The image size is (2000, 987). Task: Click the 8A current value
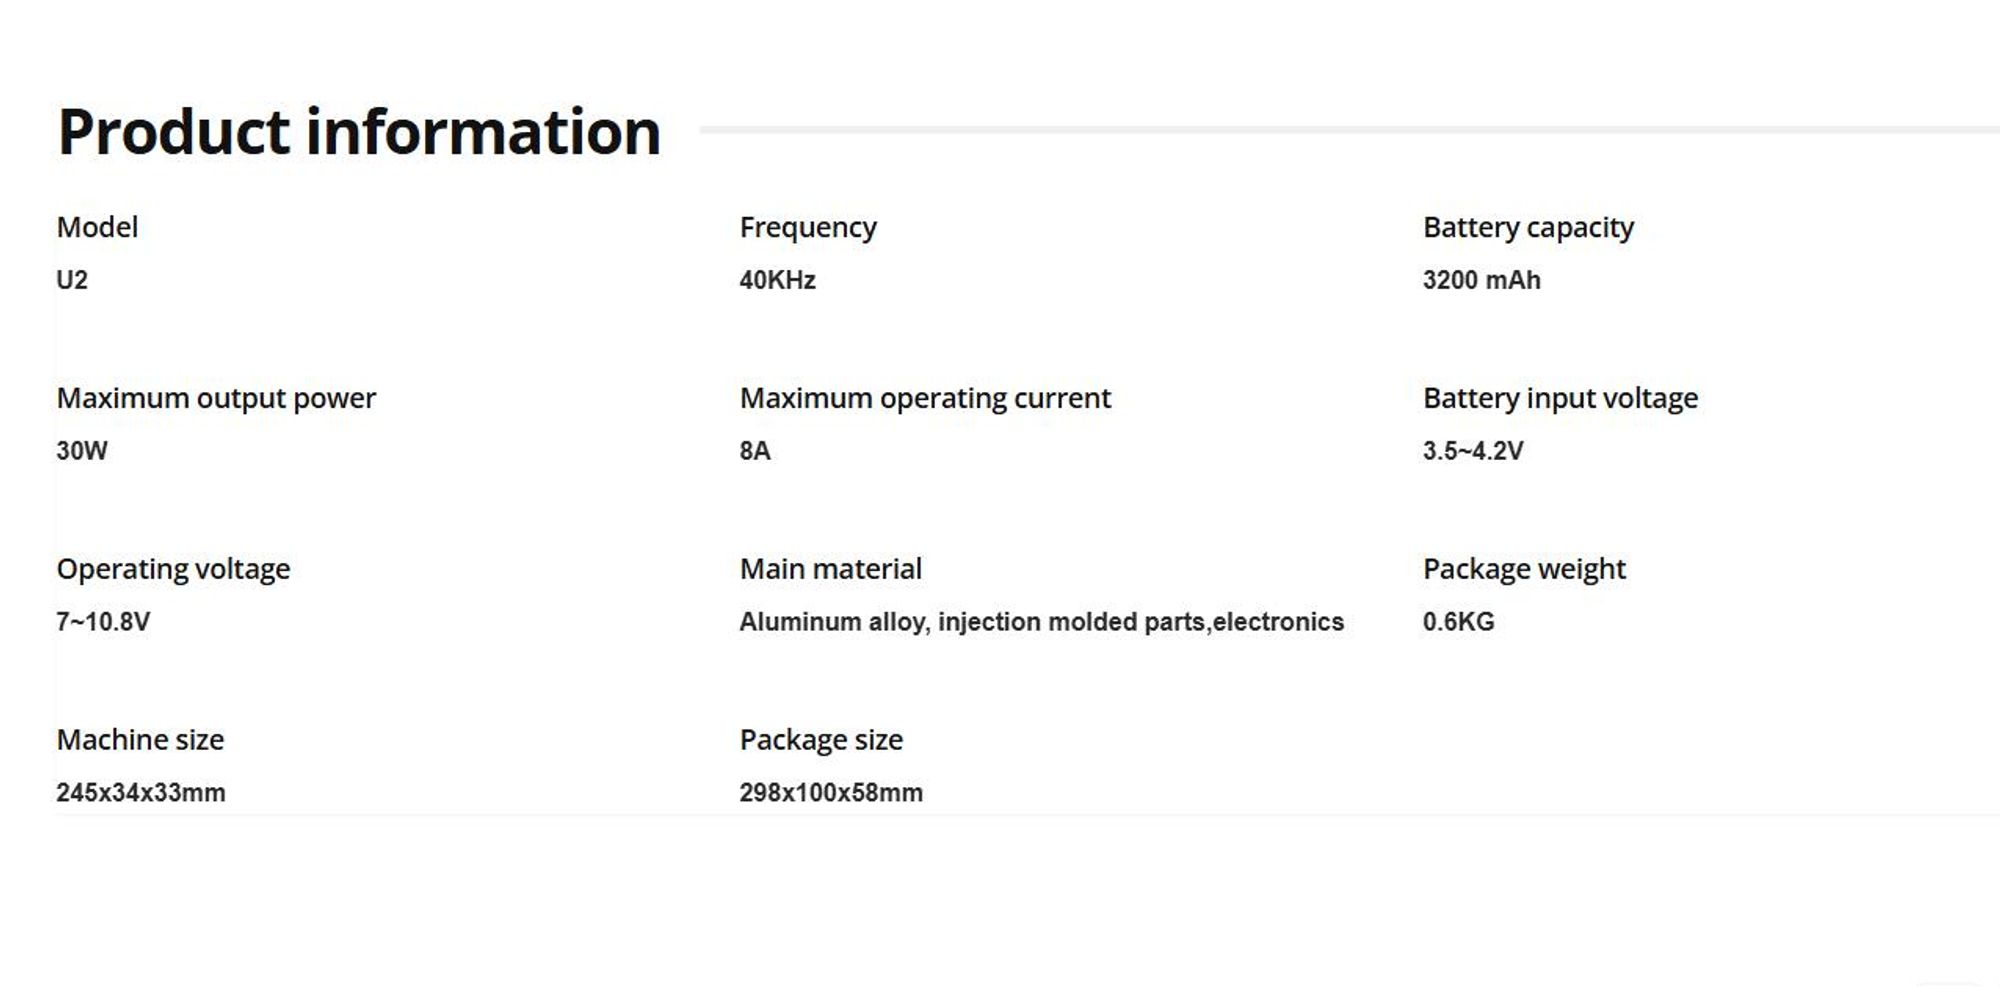pyautogui.click(x=755, y=451)
